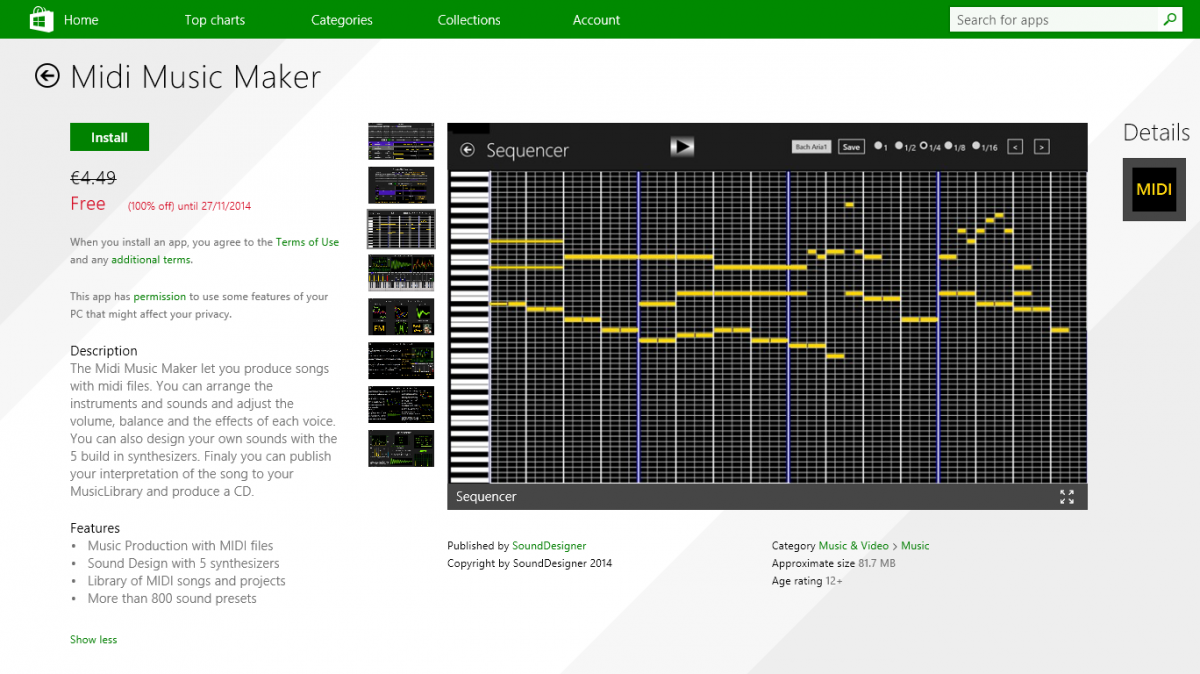
Task: Expand the screenshot to full screen
Action: [1067, 497]
